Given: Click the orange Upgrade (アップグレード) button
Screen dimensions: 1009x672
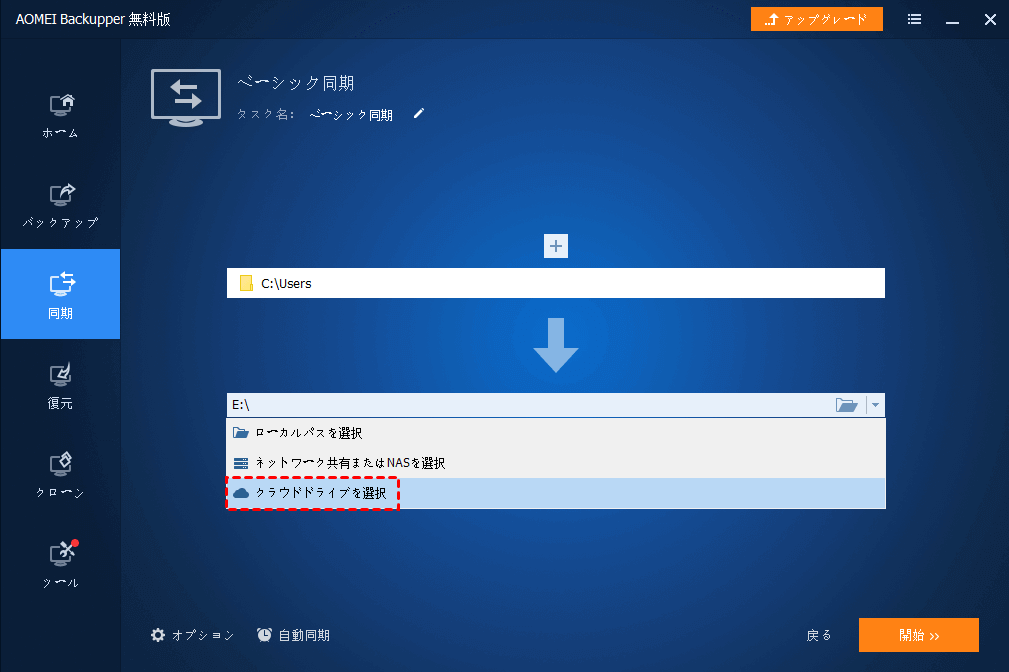Looking at the screenshot, I should pos(817,19).
